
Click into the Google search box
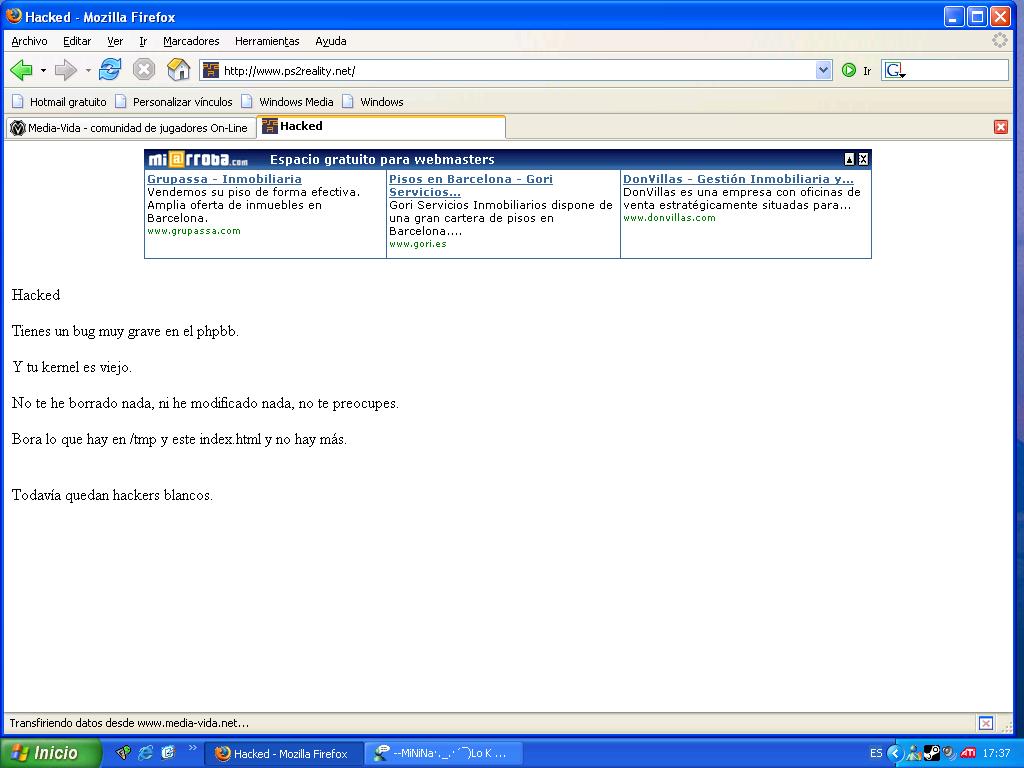pos(957,71)
